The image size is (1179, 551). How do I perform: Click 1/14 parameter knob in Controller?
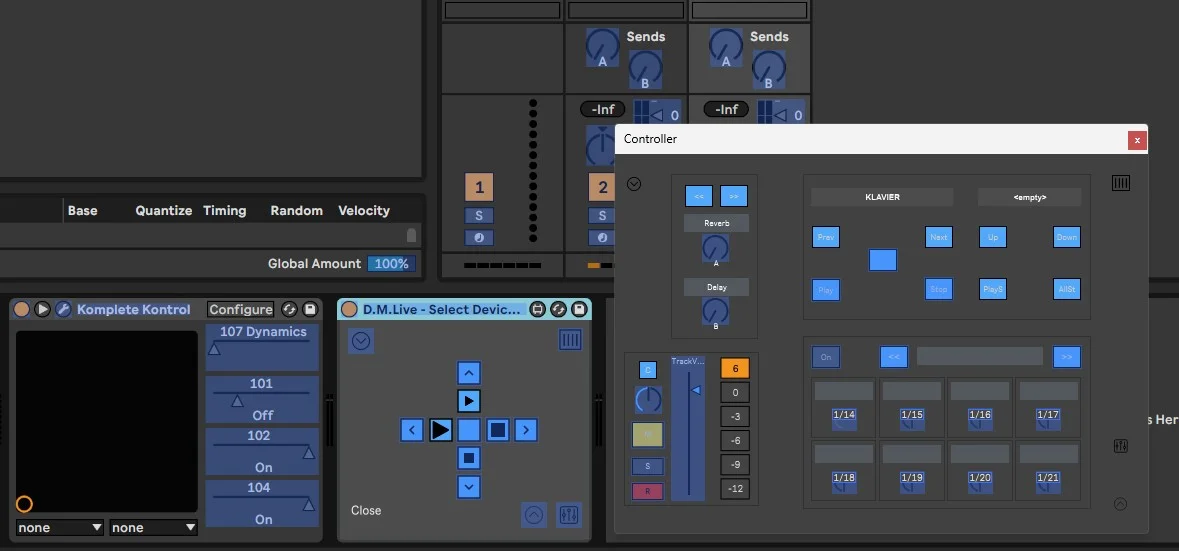point(844,419)
